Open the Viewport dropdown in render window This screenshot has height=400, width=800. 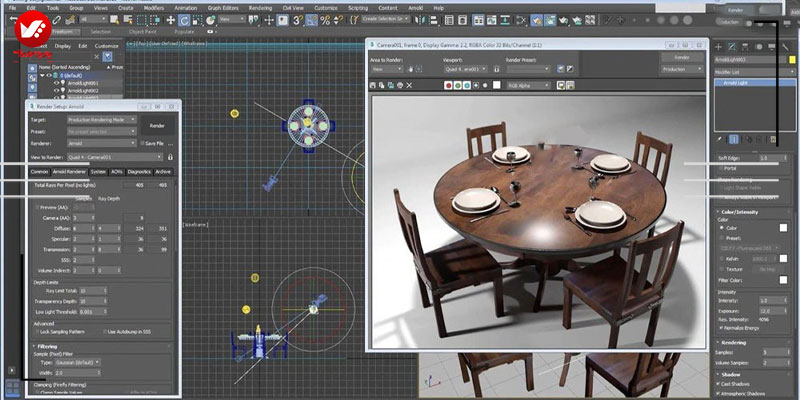pyautogui.click(x=465, y=69)
